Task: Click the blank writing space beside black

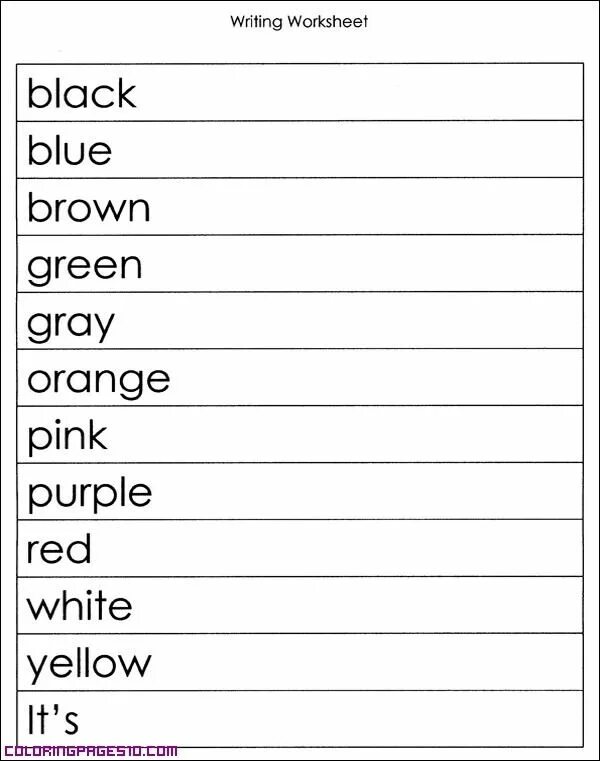Action: click(x=359, y=92)
